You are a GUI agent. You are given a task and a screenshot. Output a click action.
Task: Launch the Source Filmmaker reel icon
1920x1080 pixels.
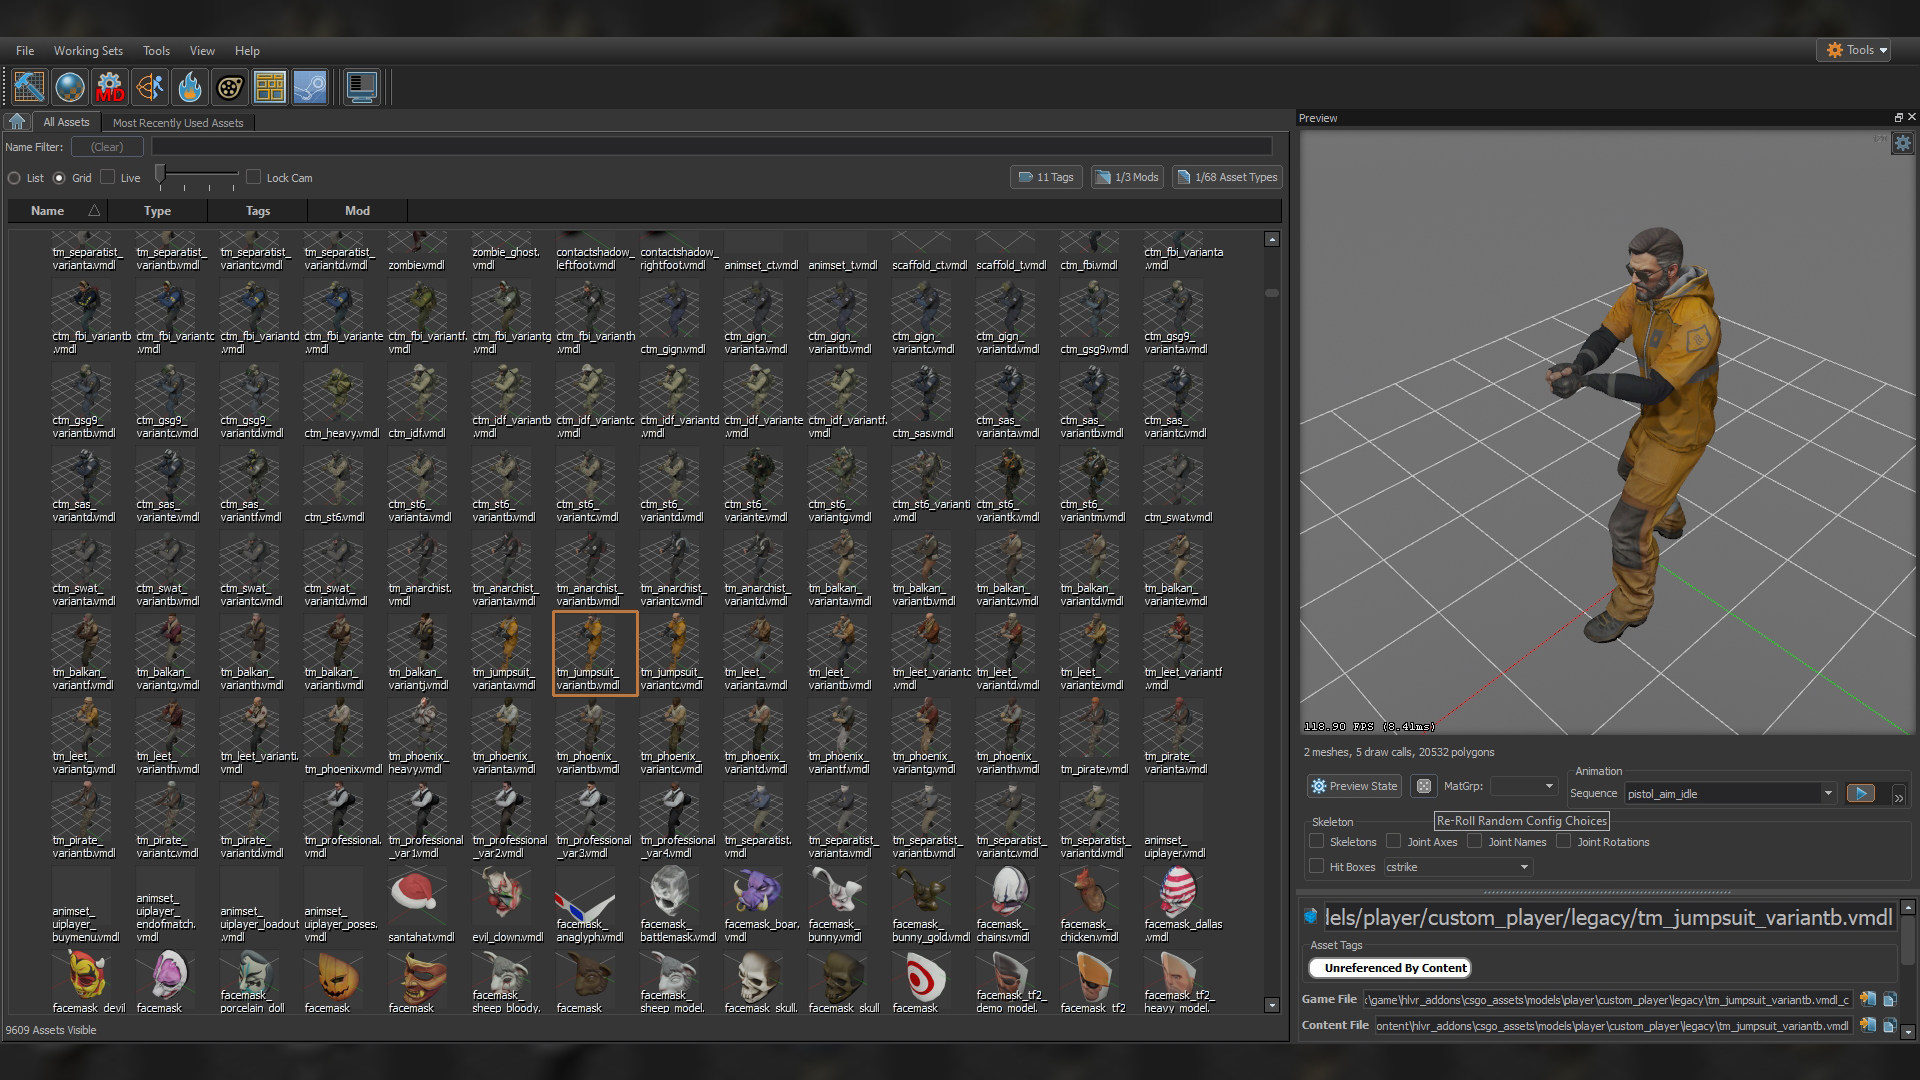(230, 88)
